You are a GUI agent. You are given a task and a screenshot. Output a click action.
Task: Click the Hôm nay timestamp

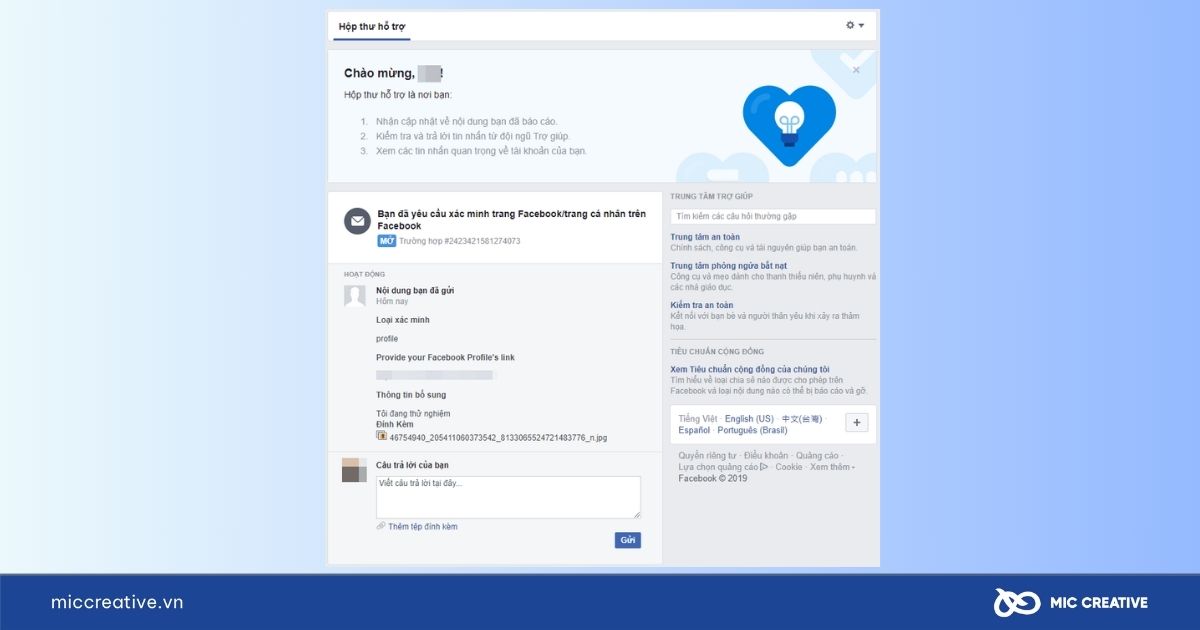[x=392, y=301]
